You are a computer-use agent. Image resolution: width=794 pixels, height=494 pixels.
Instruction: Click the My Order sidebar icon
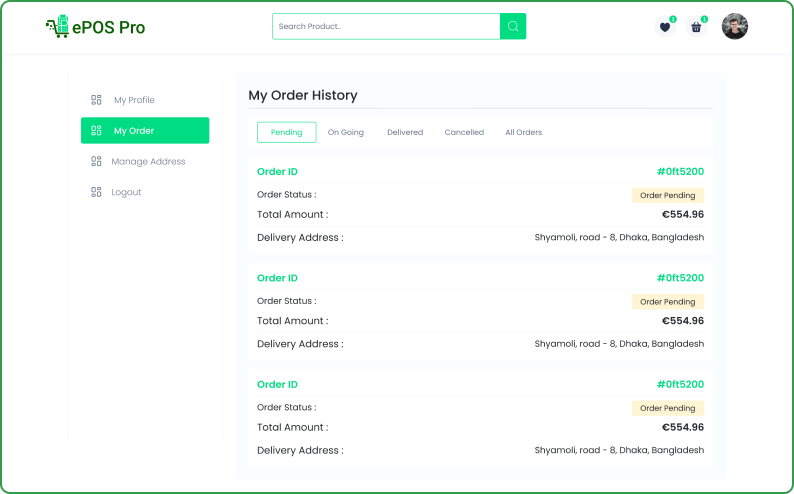(x=96, y=131)
